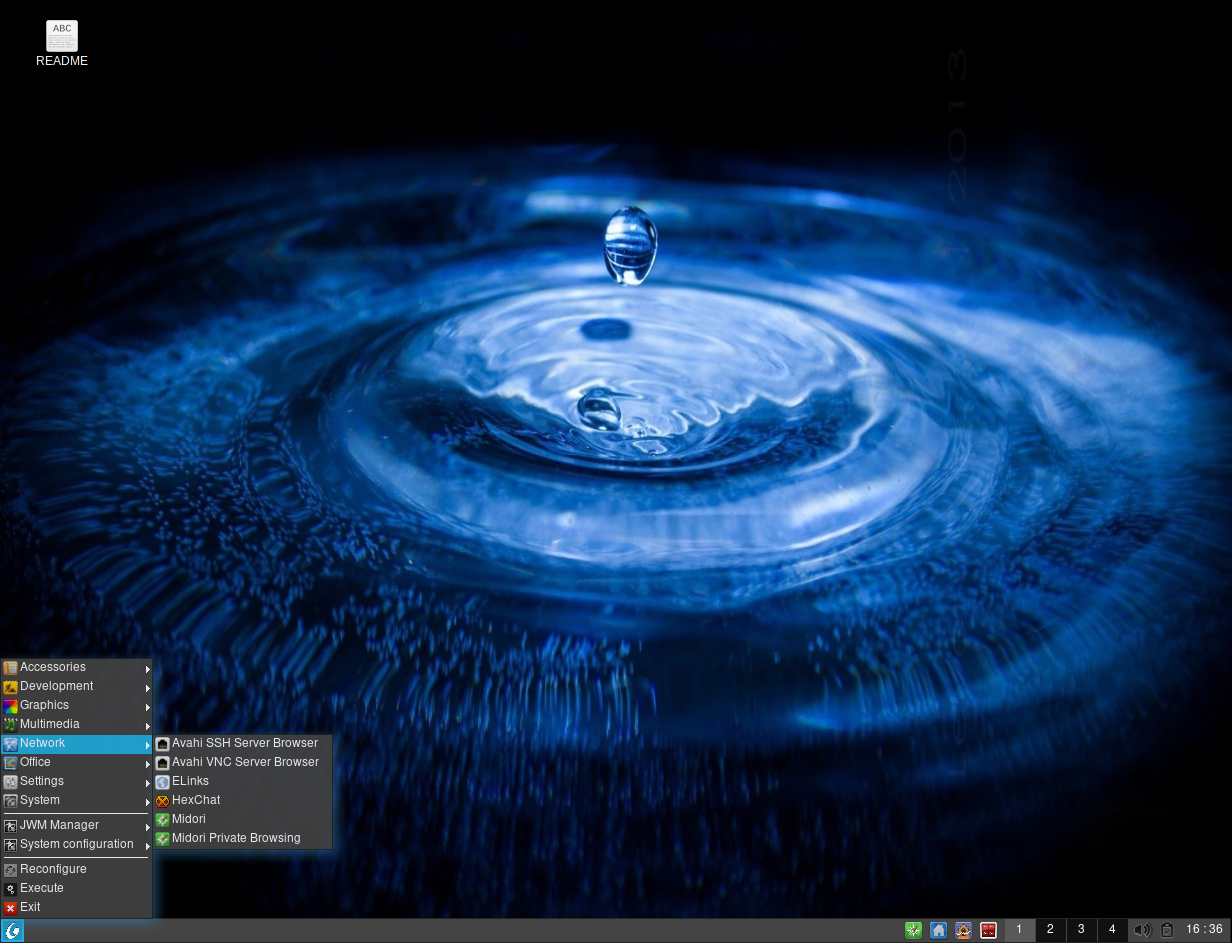Image resolution: width=1232 pixels, height=943 pixels.
Task: Open HexChat via its orange X icon
Action: pyautogui.click(x=162, y=801)
